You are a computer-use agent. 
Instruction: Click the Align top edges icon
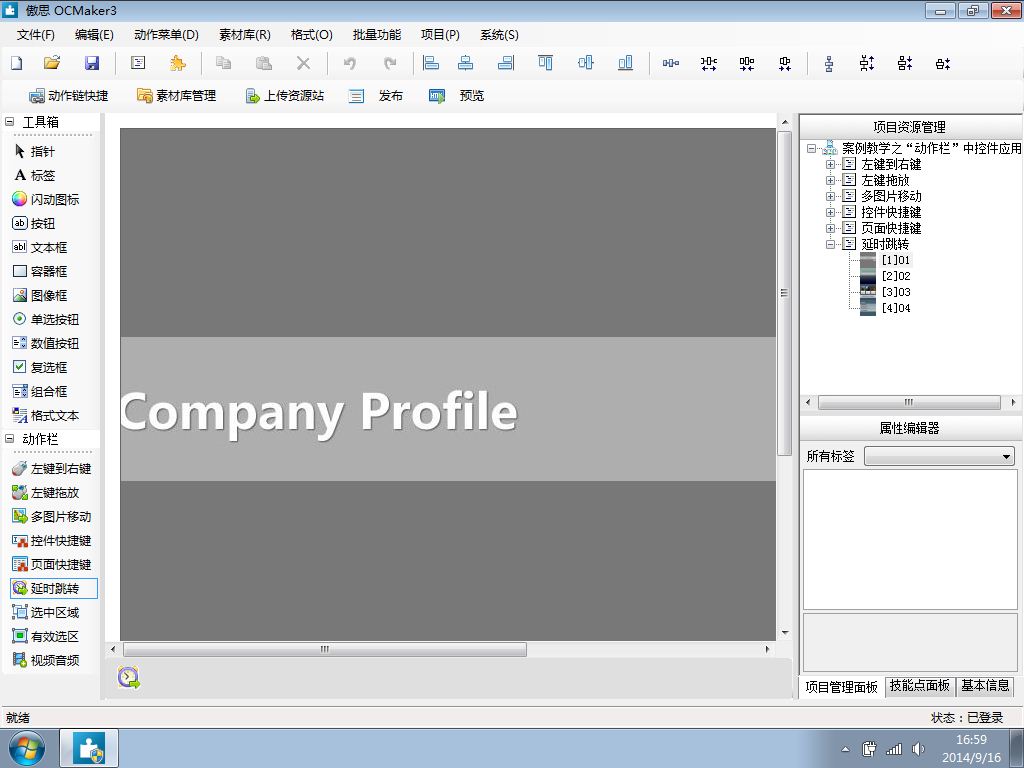pyautogui.click(x=545, y=63)
